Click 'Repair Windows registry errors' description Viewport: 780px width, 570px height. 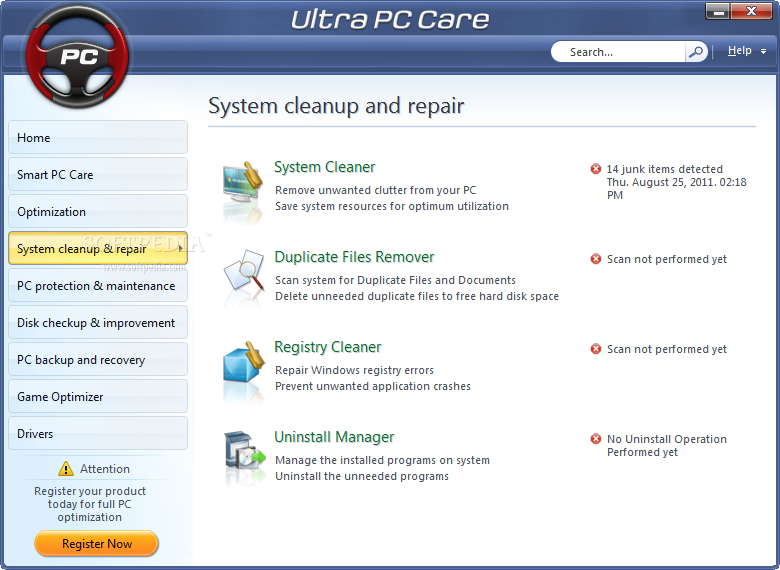[x=354, y=370]
